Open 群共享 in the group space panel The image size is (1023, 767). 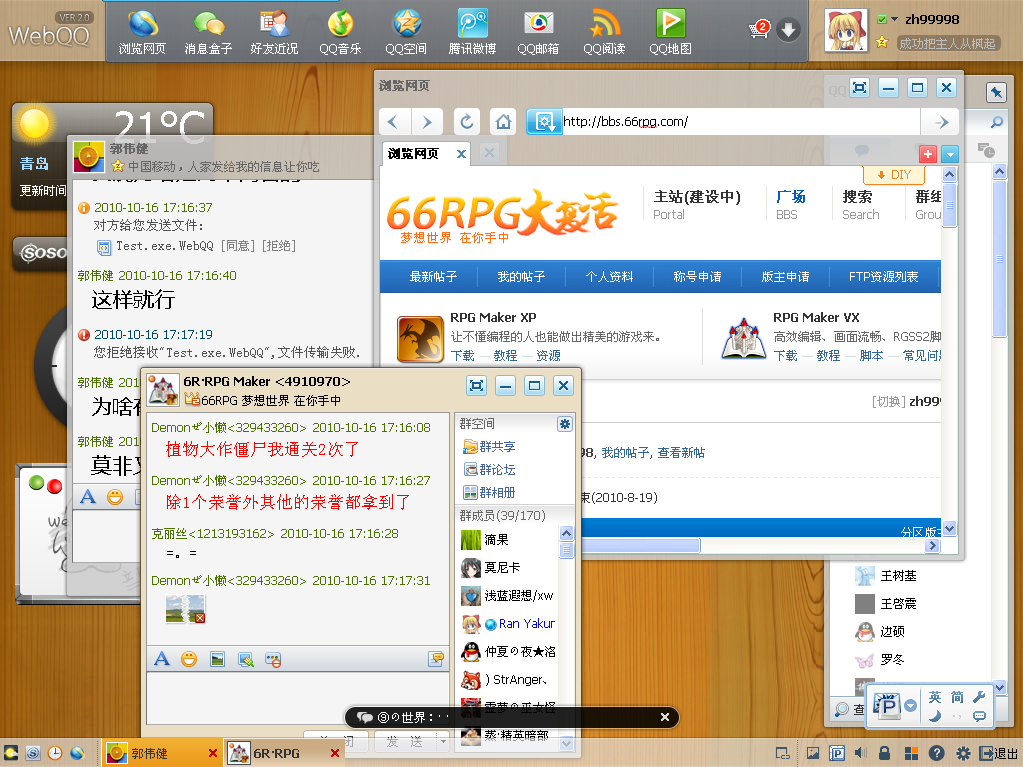click(489, 447)
